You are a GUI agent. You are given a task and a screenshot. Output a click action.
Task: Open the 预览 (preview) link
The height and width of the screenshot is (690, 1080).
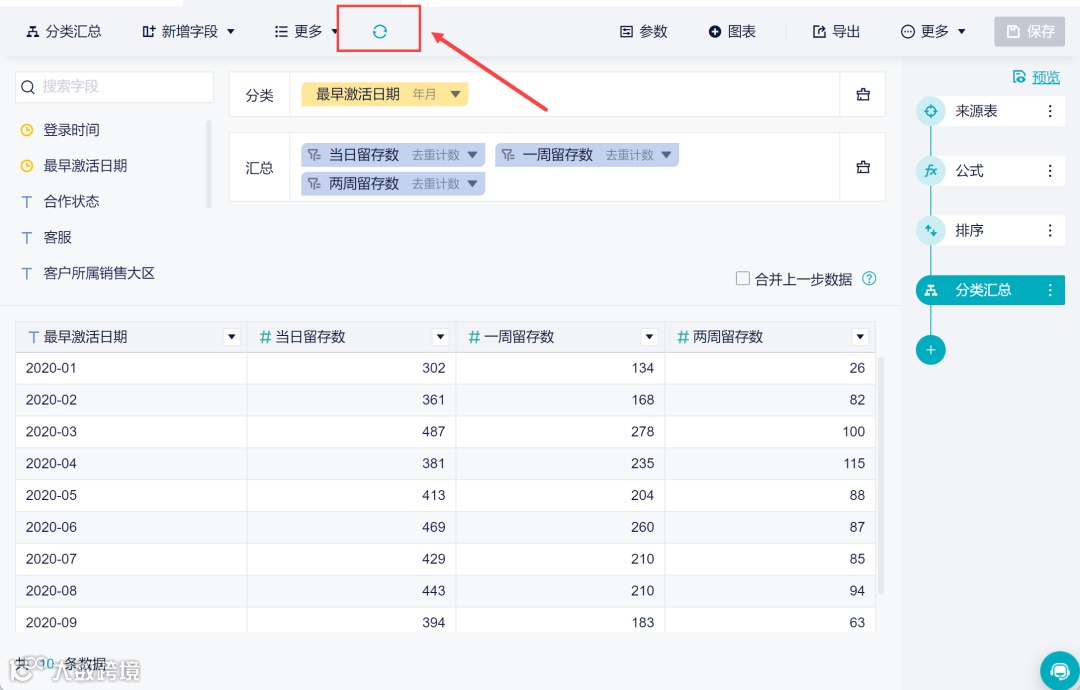tap(1046, 76)
